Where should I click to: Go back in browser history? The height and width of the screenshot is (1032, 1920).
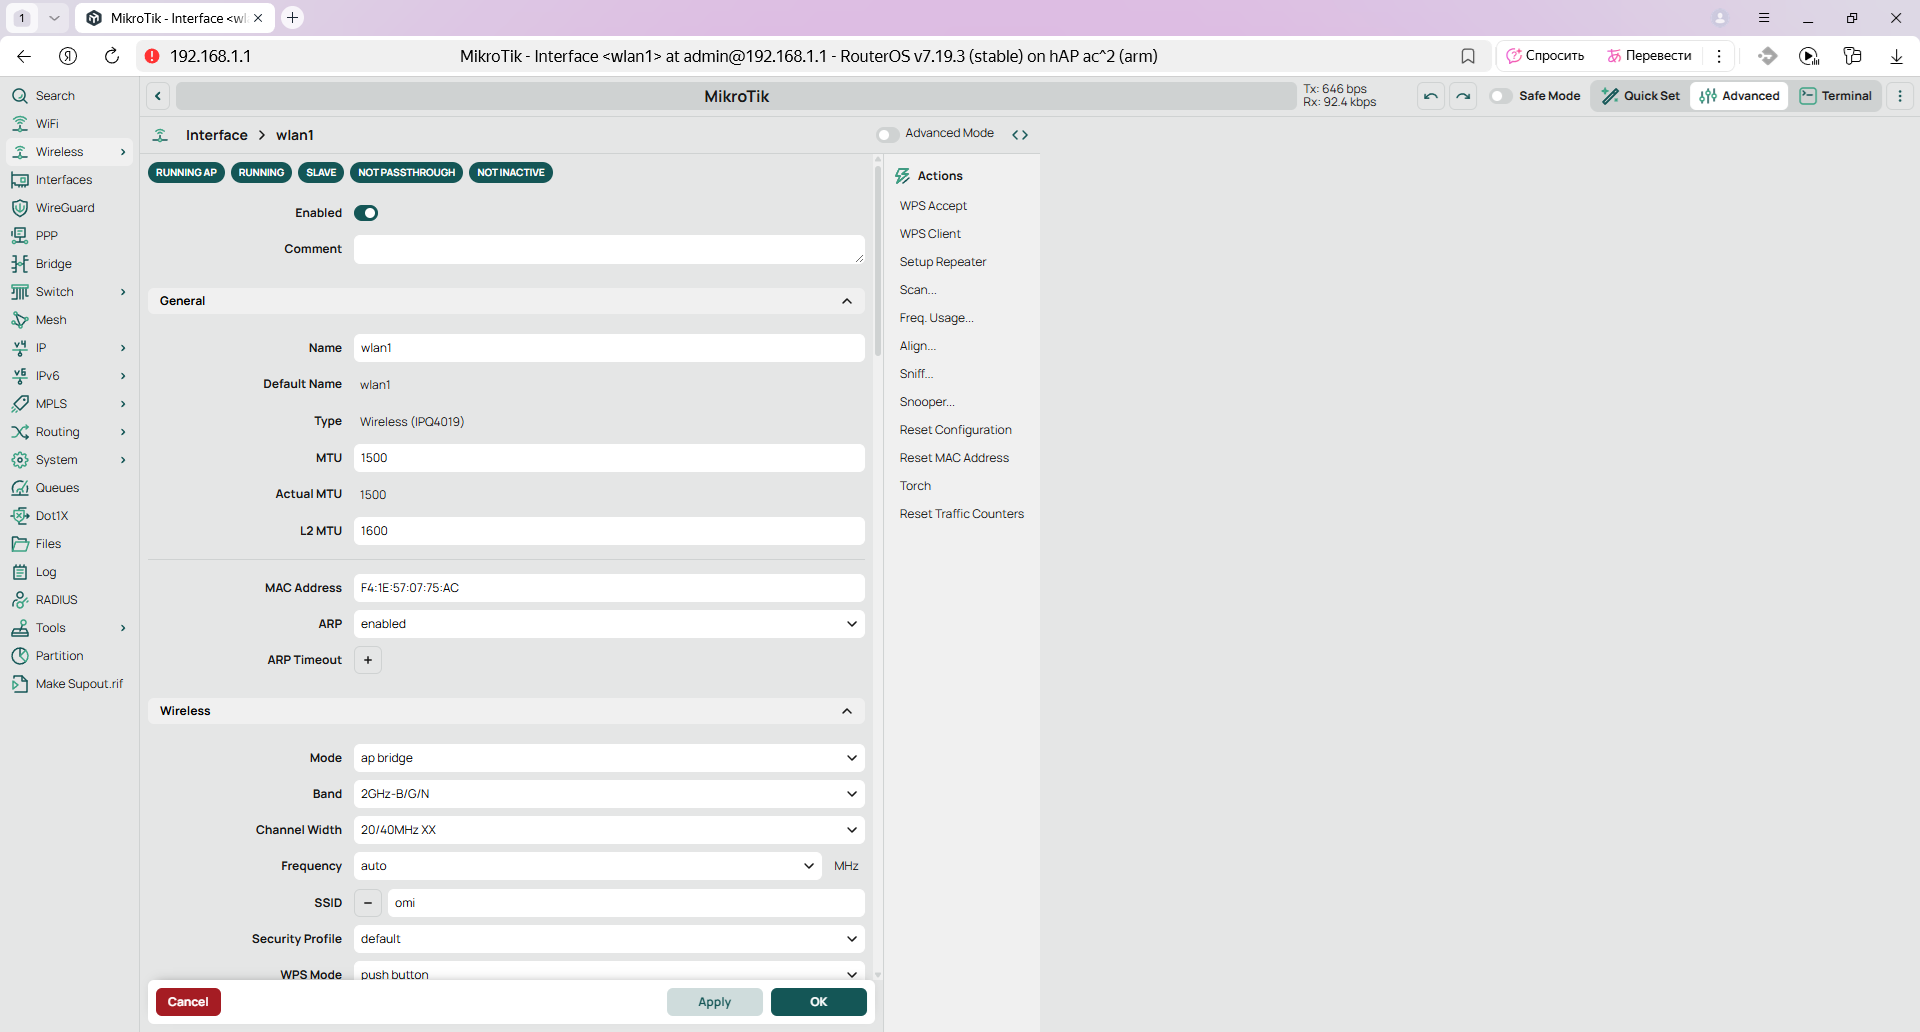[24, 56]
